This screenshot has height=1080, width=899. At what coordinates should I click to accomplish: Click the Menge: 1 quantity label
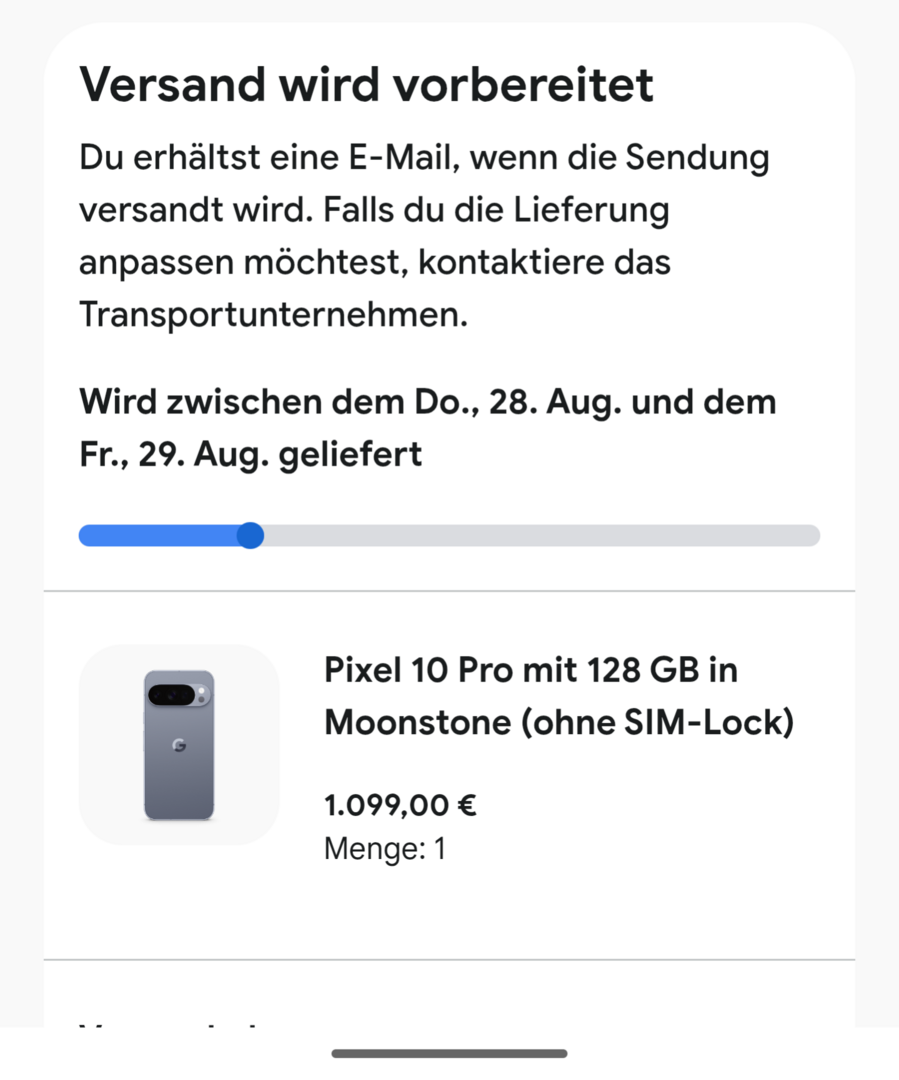(385, 850)
